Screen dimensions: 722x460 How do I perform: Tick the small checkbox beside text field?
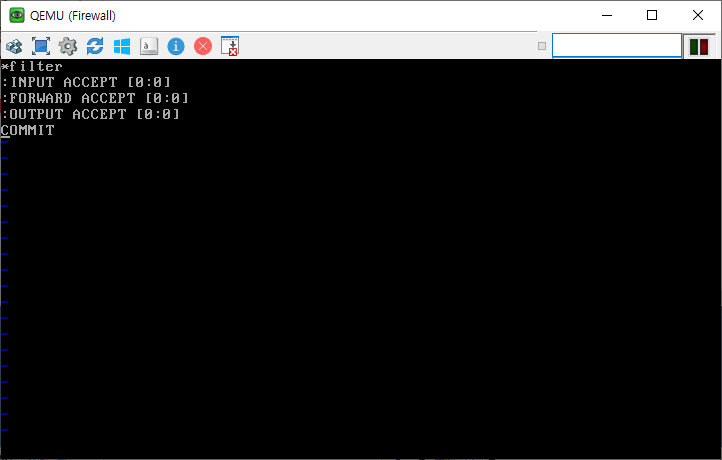(542, 46)
